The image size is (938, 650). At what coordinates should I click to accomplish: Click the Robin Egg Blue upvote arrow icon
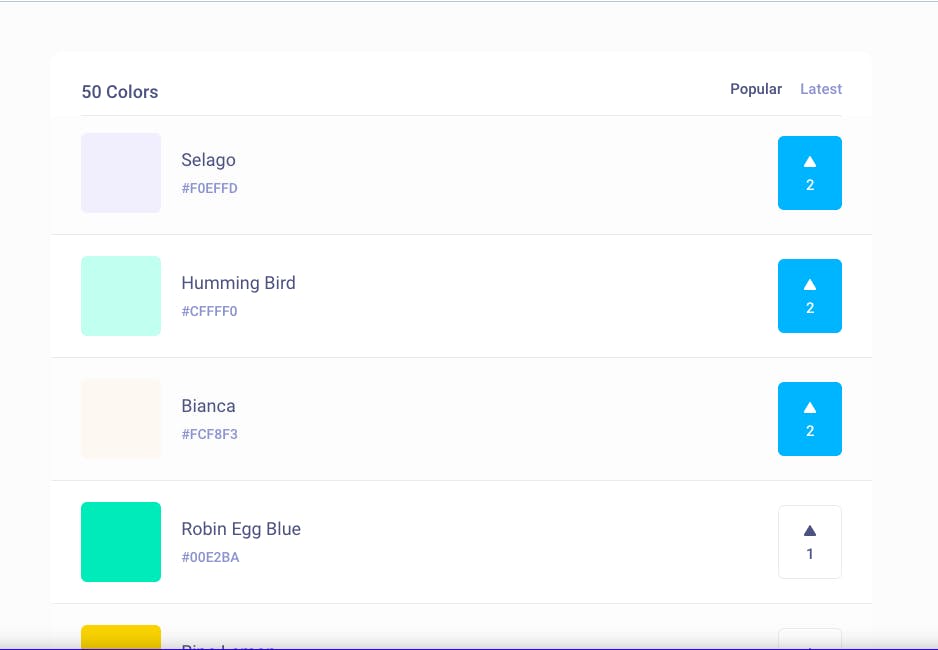[809, 530]
